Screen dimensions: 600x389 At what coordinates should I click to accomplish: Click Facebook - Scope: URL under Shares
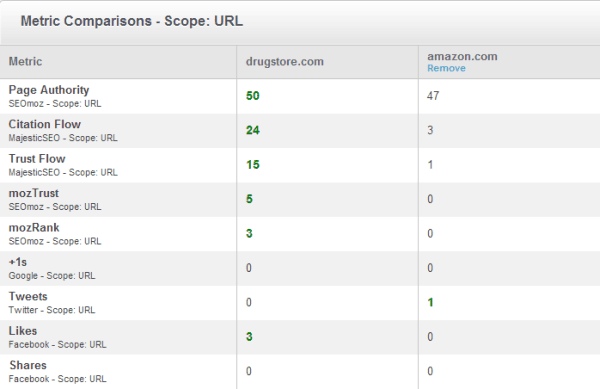click(57, 379)
